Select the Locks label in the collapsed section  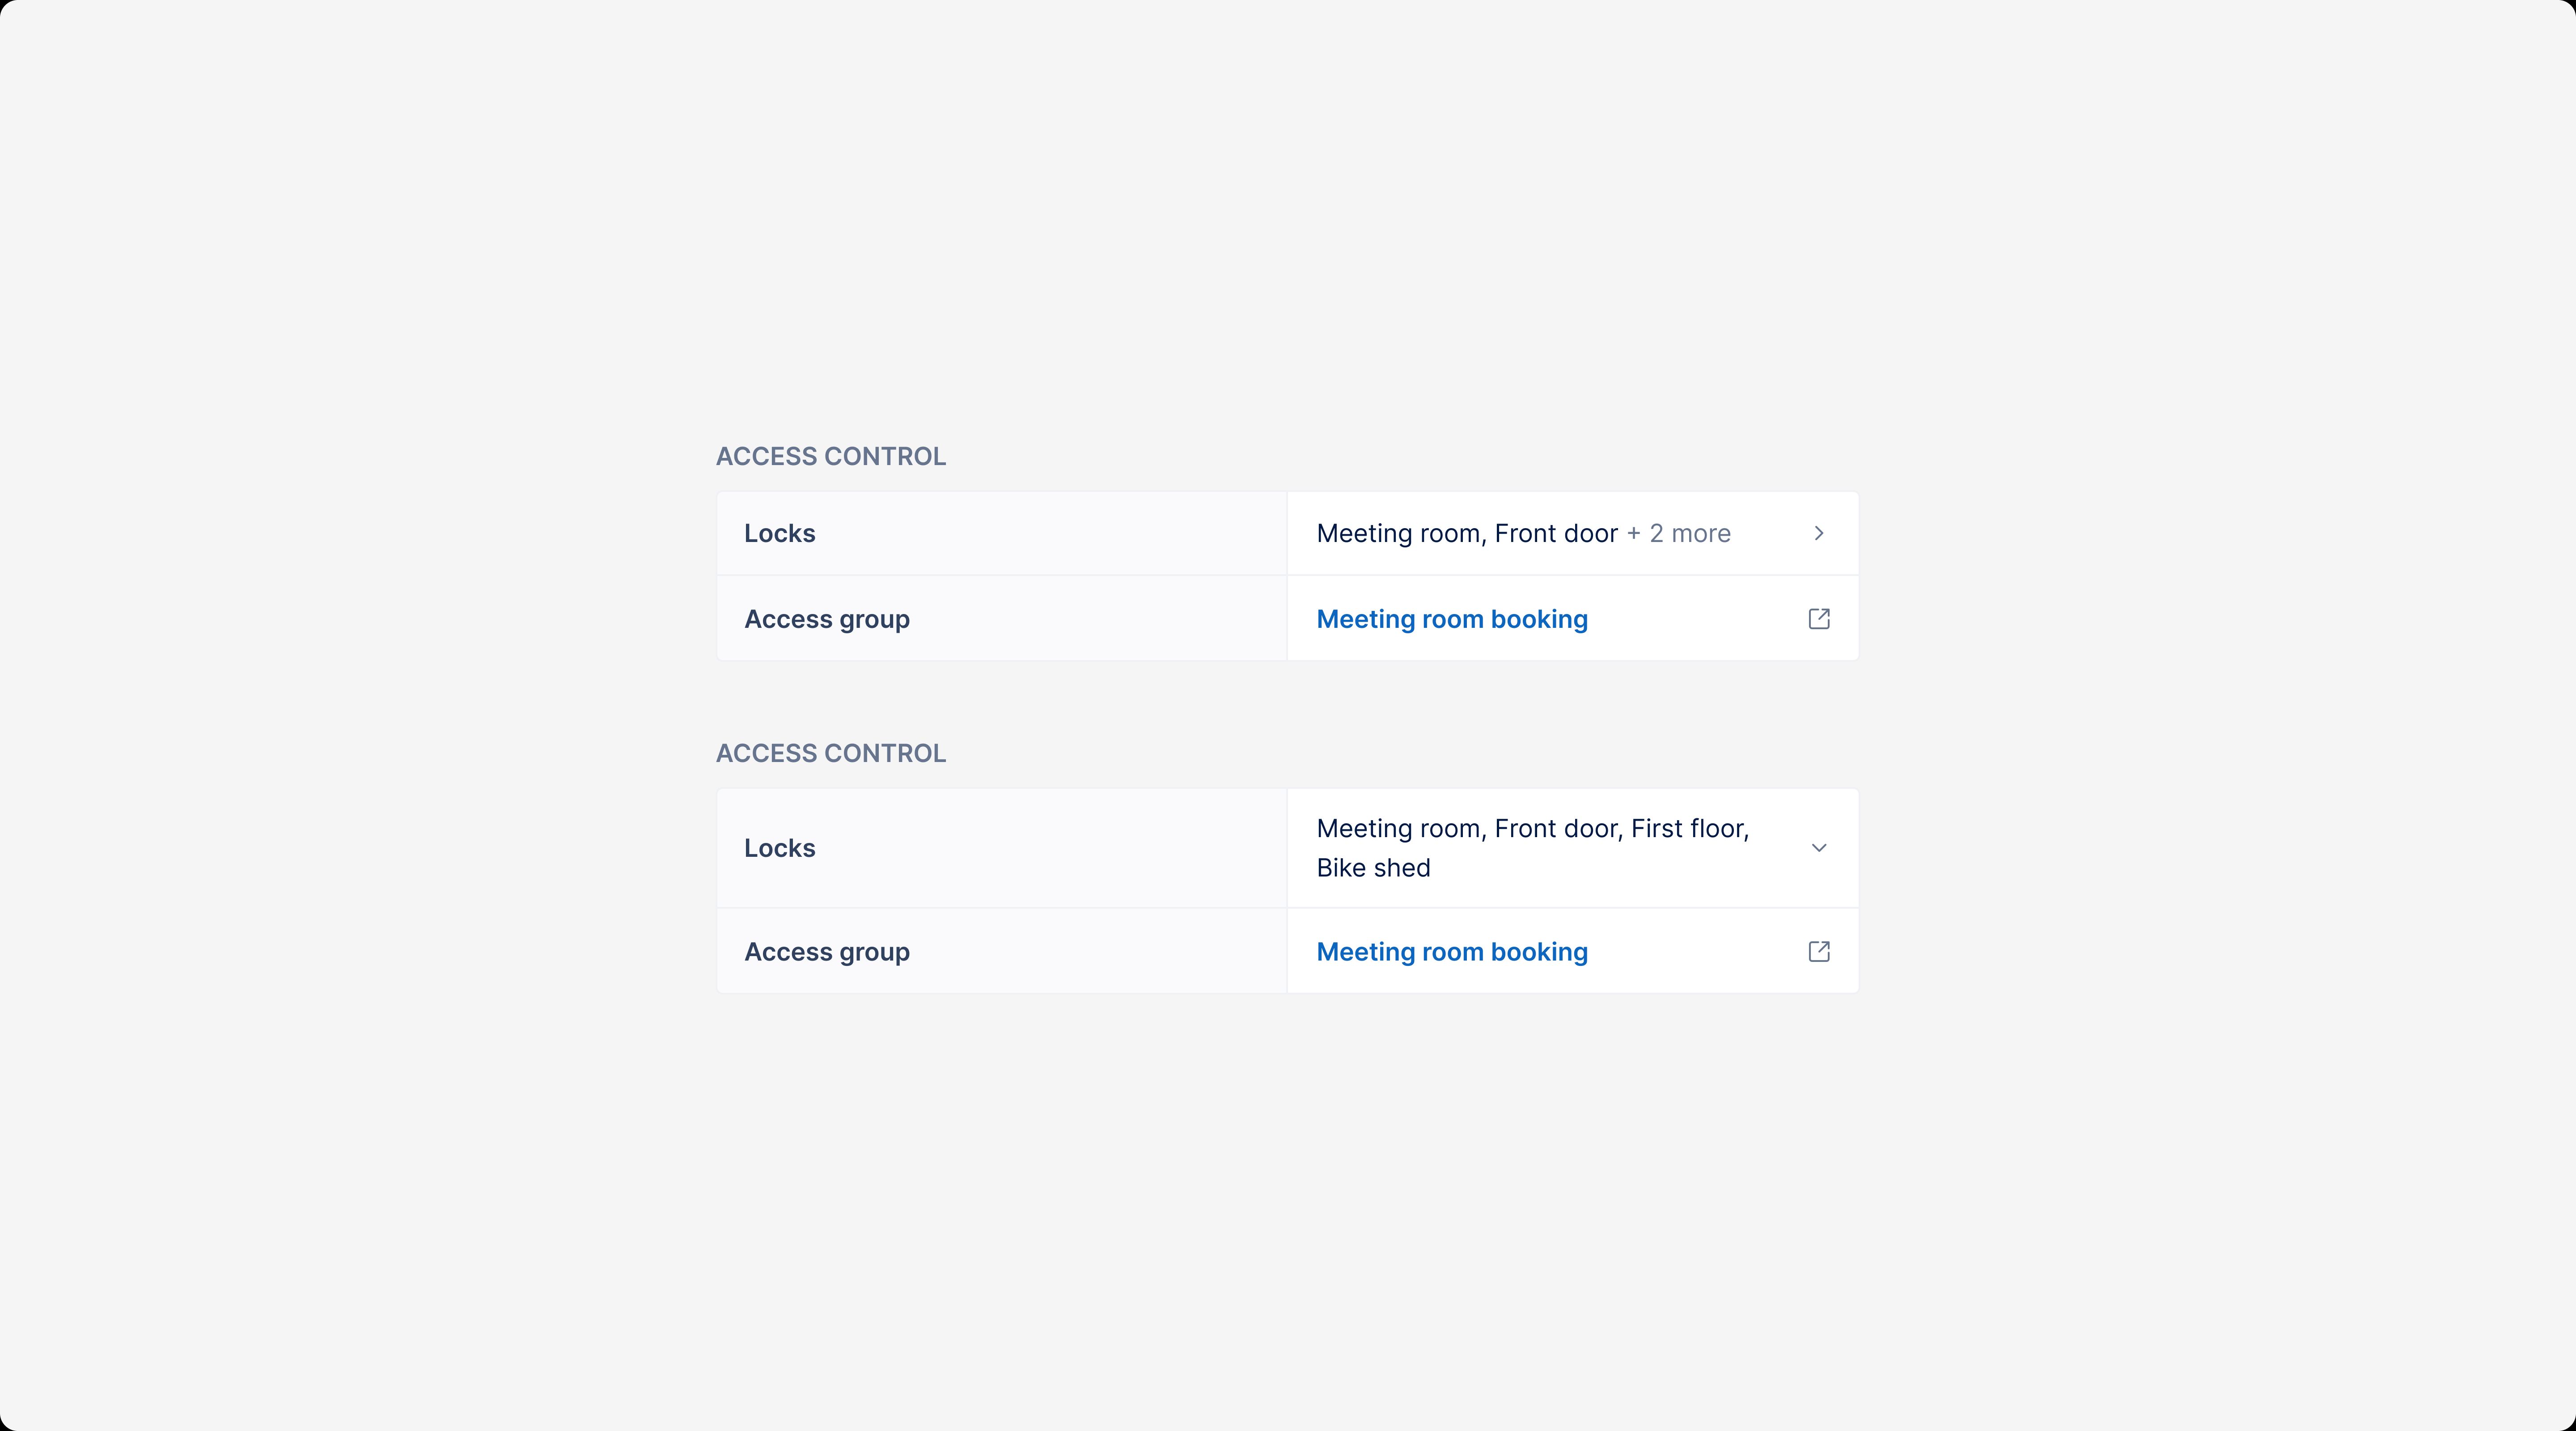tap(779, 533)
